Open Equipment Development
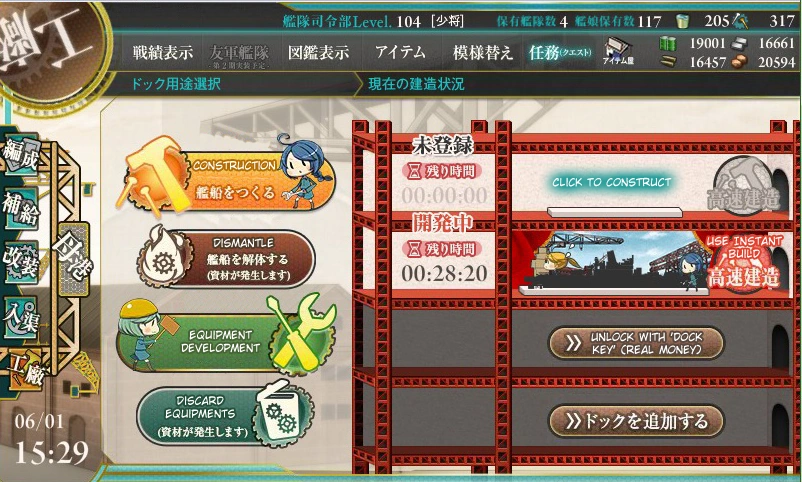 pos(227,338)
